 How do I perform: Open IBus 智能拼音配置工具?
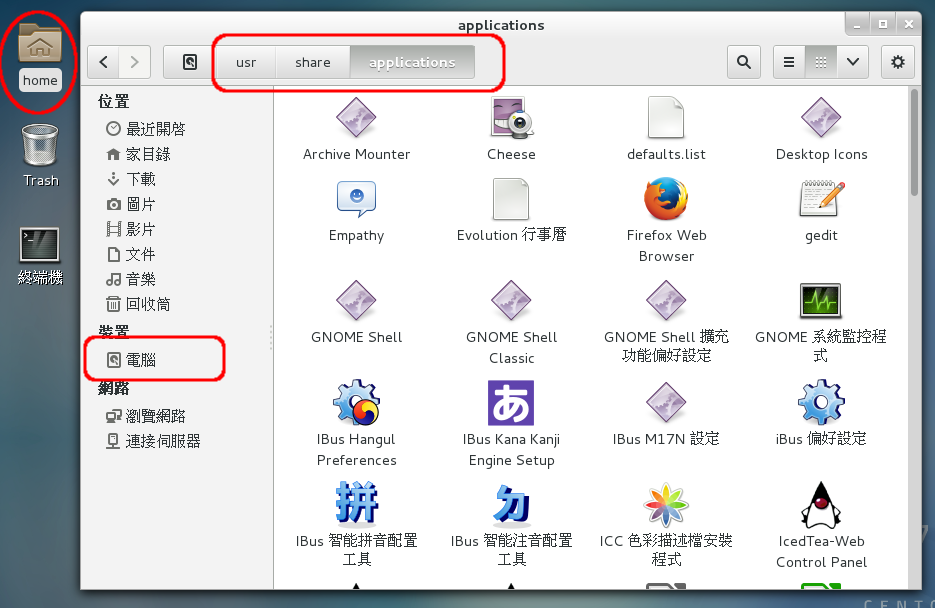pos(356,502)
